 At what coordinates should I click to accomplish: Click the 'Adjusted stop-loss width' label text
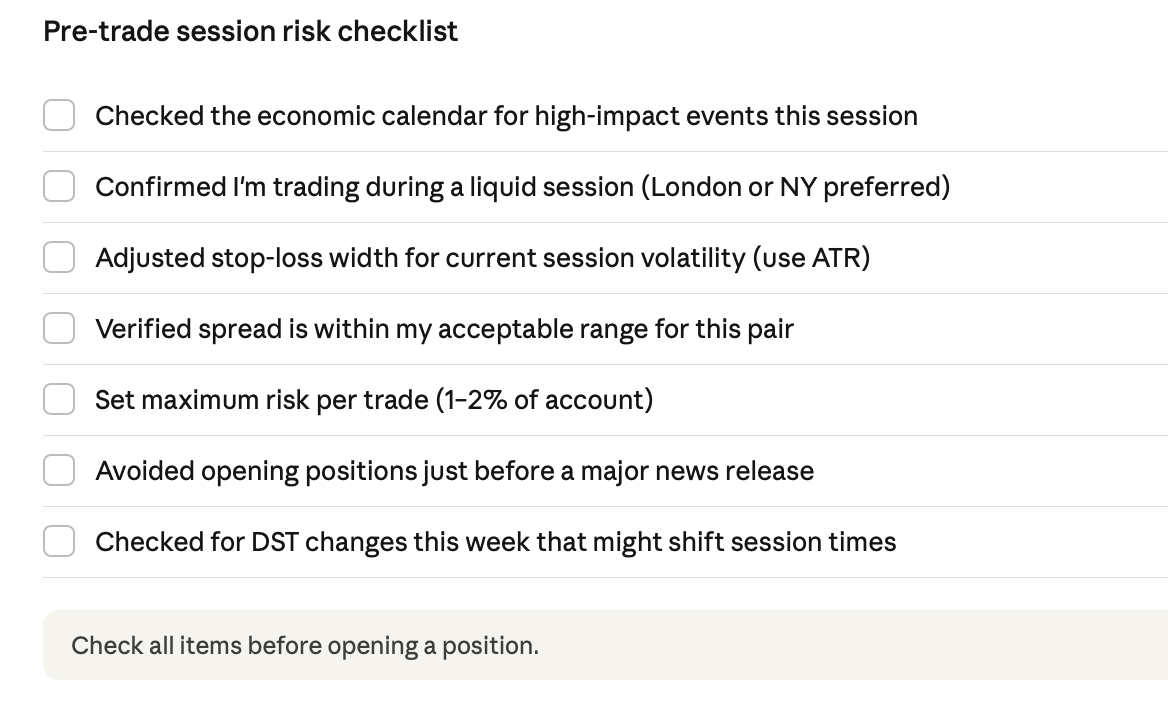[483, 258]
